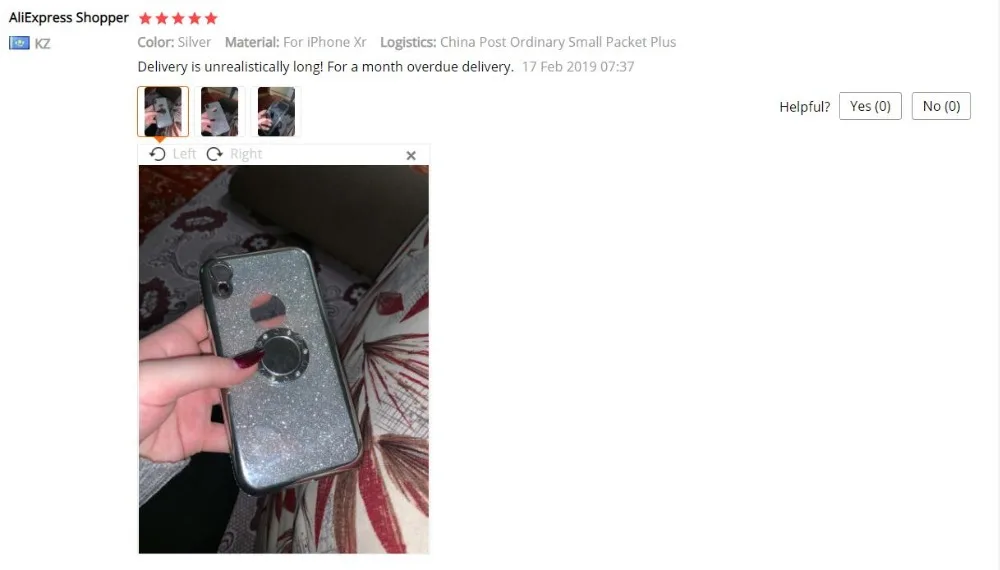
Task: Close the enlarged review photo
Action: pyautogui.click(x=411, y=155)
